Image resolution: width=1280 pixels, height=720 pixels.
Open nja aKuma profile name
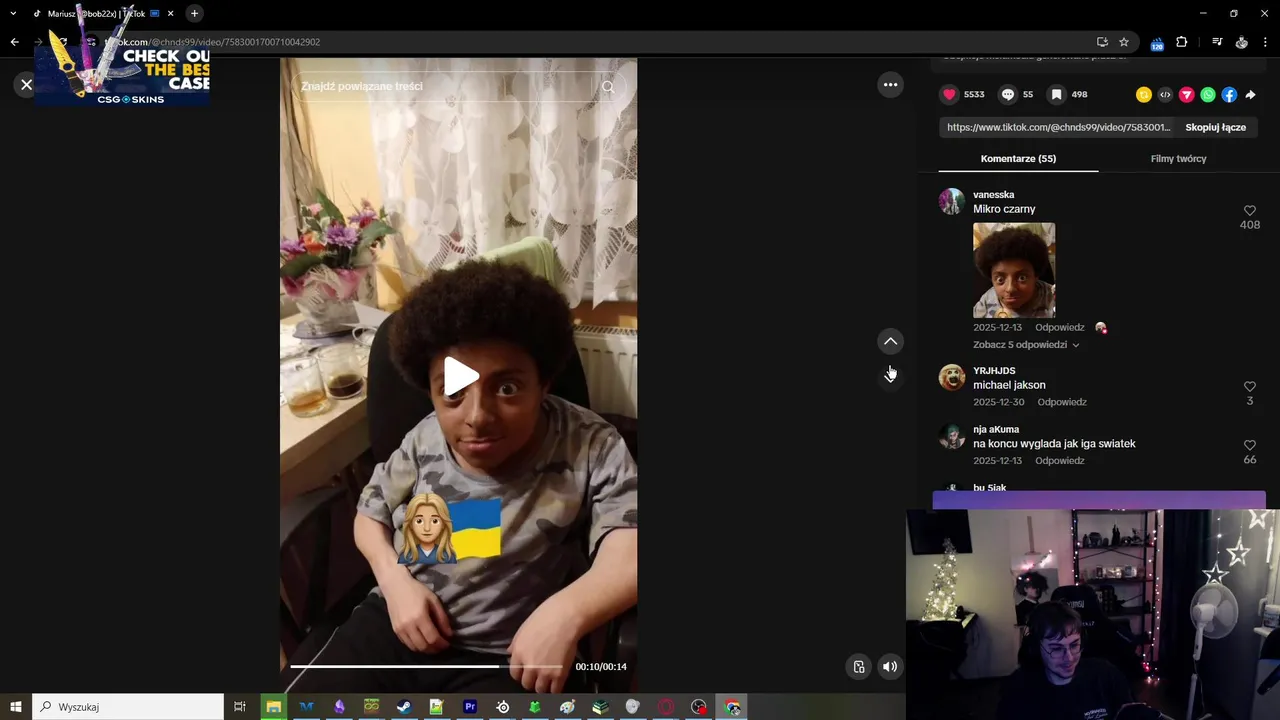(x=995, y=430)
